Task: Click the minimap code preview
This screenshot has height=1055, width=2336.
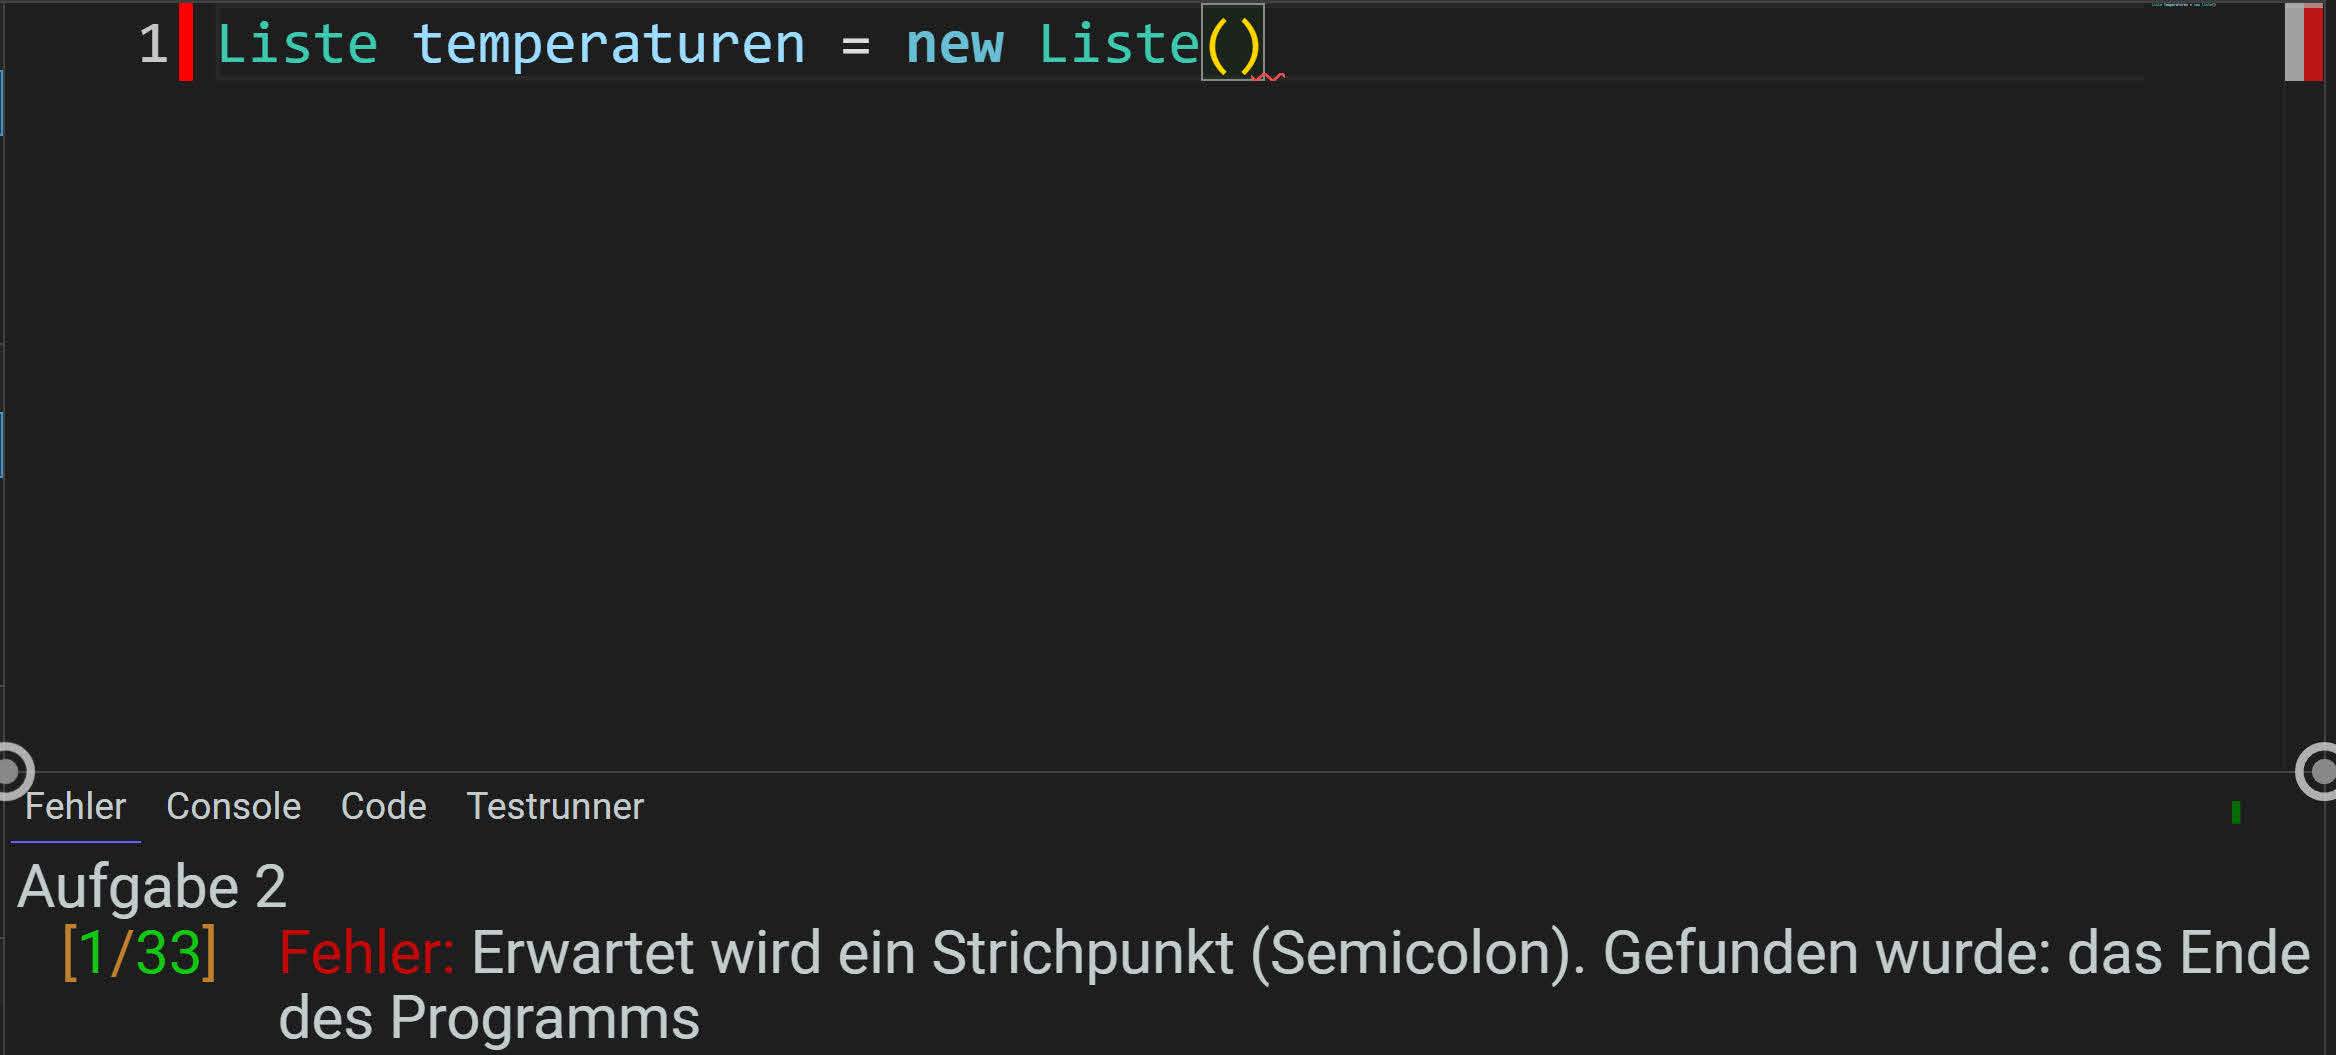Action: click(2183, 5)
